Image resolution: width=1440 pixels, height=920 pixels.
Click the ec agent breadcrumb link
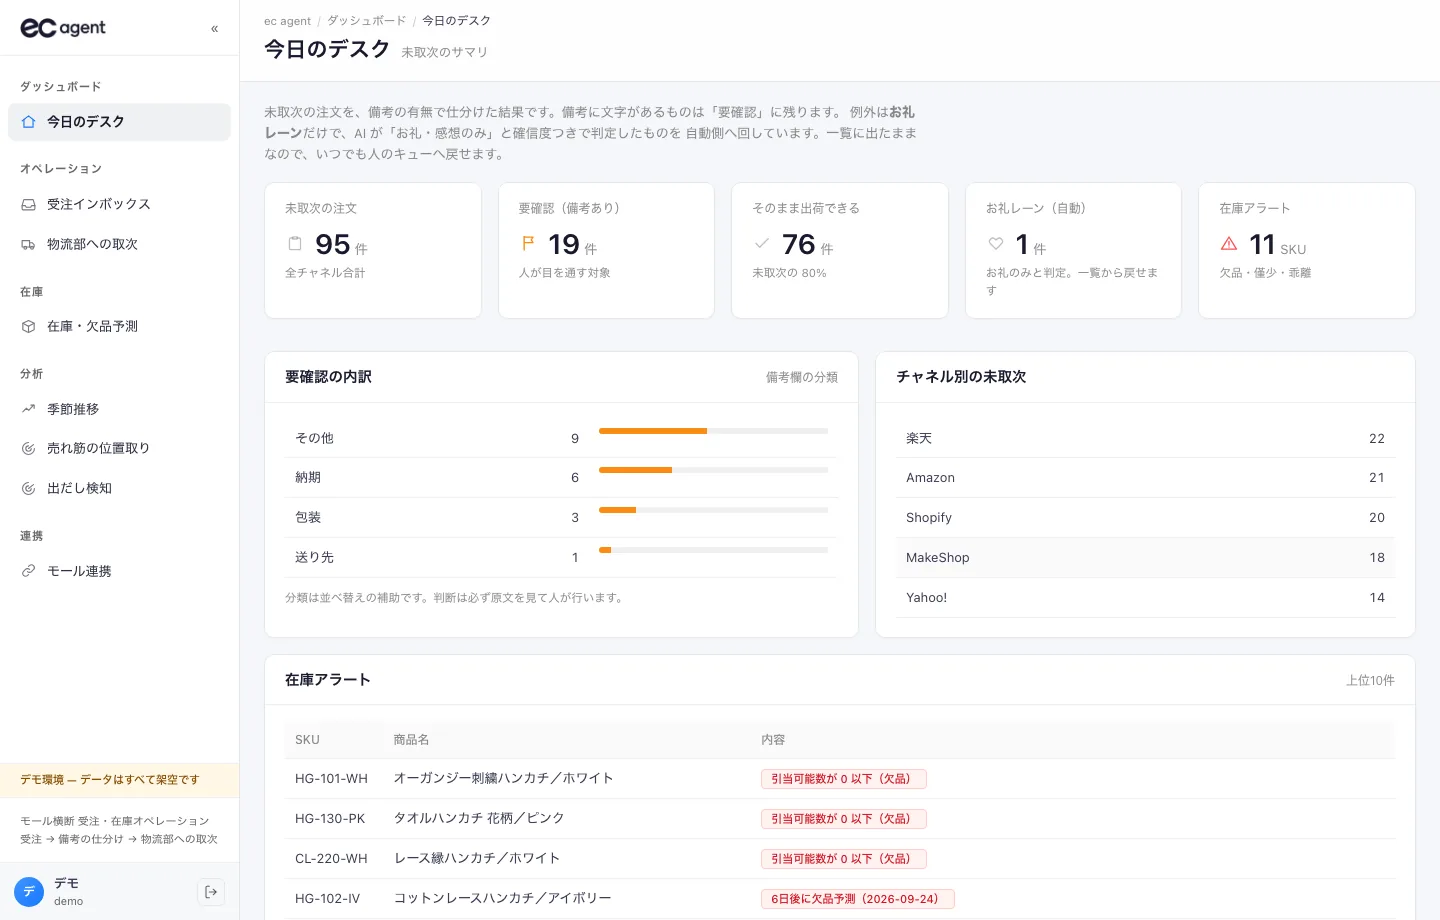(x=287, y=21)
